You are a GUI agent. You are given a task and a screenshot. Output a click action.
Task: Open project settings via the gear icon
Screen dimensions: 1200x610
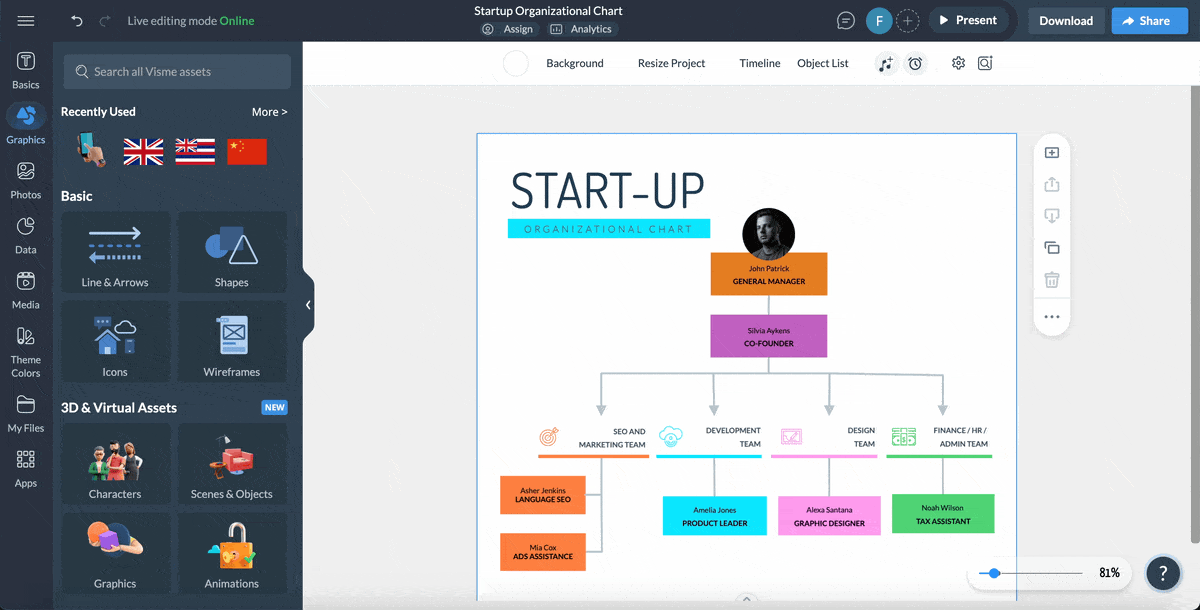coord(957,63)
